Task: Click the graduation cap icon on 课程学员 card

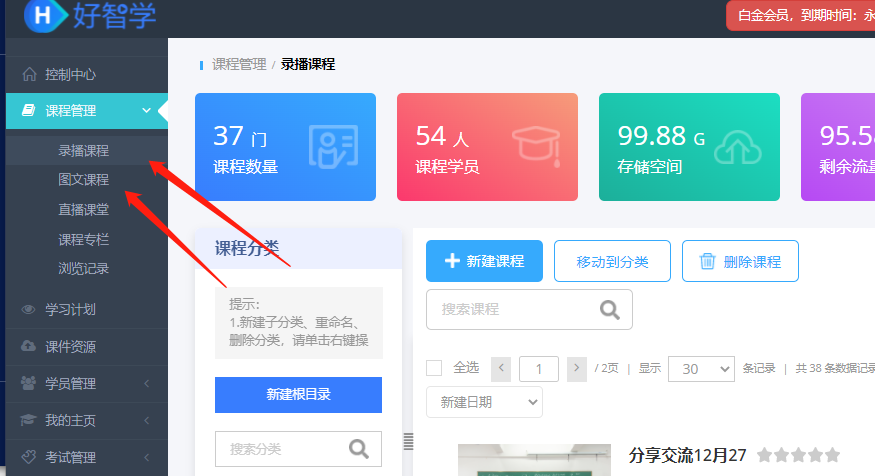Action: (536, 146)
